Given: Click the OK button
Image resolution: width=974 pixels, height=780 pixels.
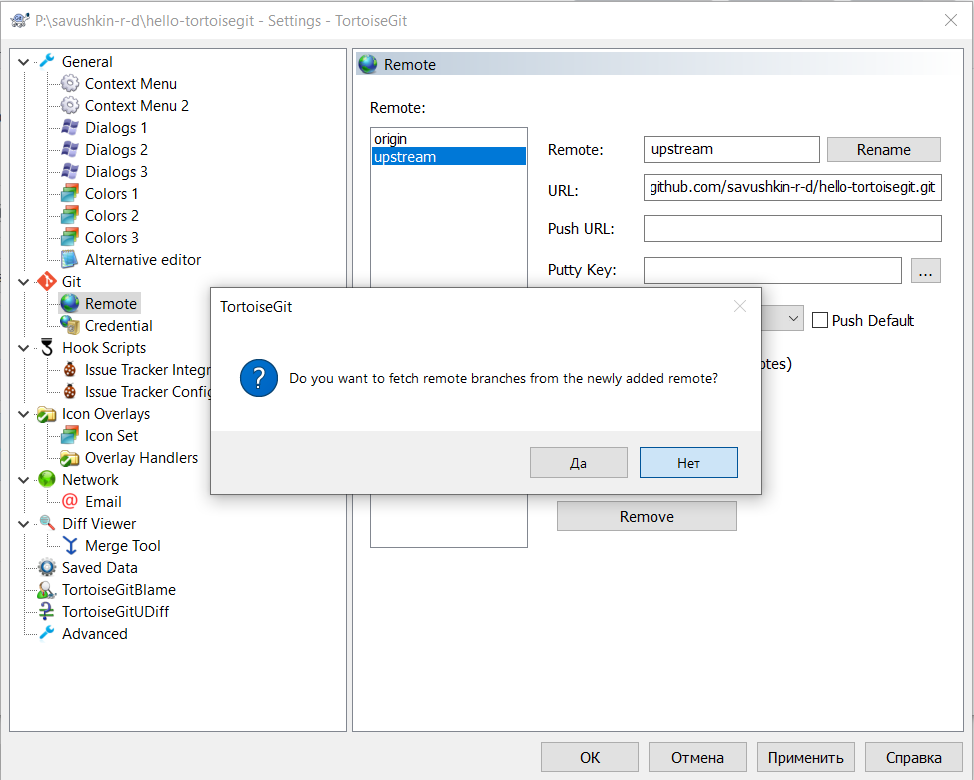Looking at the screenshot, I should [x=589, y=757].
